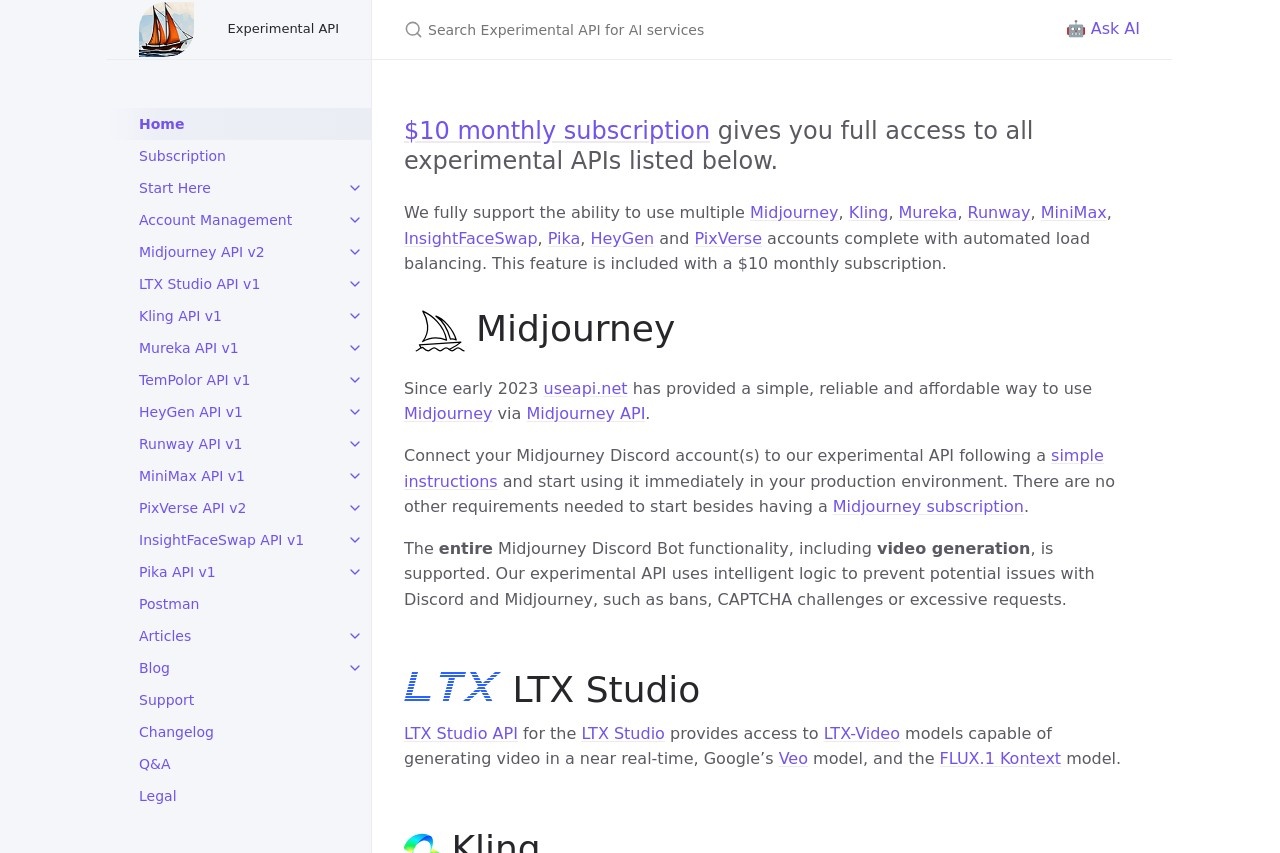Follow the Mureka link in intro paragraph
Screen dimensions: 1280x853
click(x=927, y=213)
